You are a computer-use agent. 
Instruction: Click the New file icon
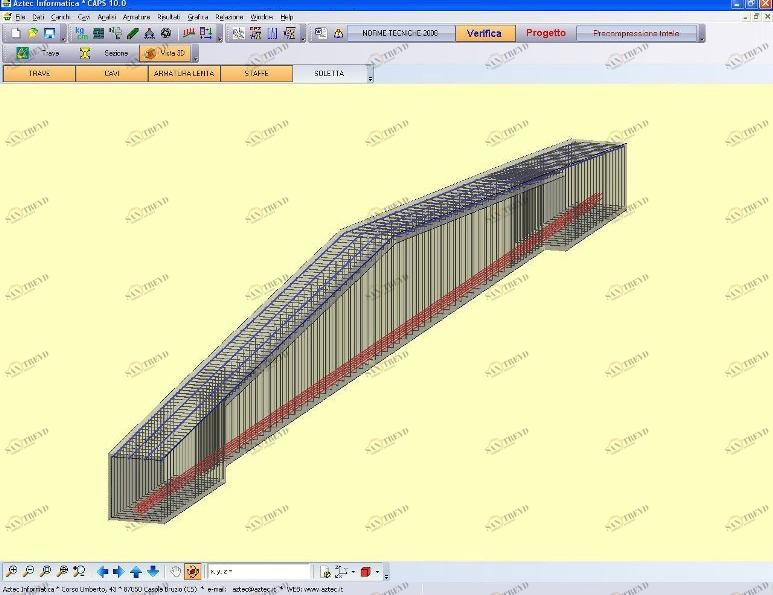(x=15, y=33)
